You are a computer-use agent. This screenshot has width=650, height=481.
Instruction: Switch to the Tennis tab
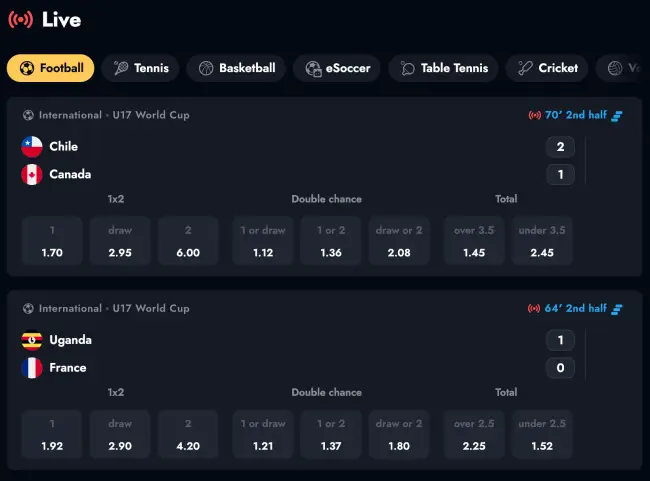(x=141, y=68)
